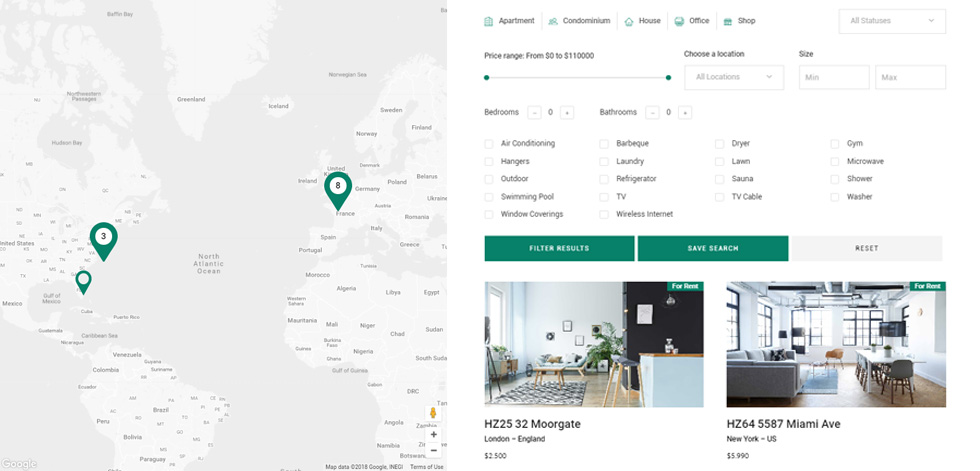Decrease bathrooms count with minus button
The height and width of the screenshot is (471, 980).
pyautogui.click(x=652, y=112)
